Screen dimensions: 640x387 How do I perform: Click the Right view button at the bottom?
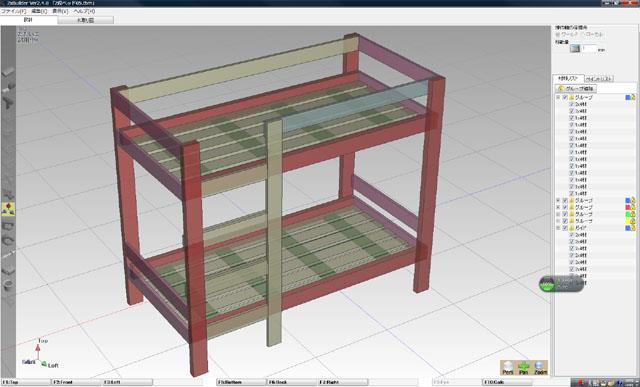(x=344, y=383)
